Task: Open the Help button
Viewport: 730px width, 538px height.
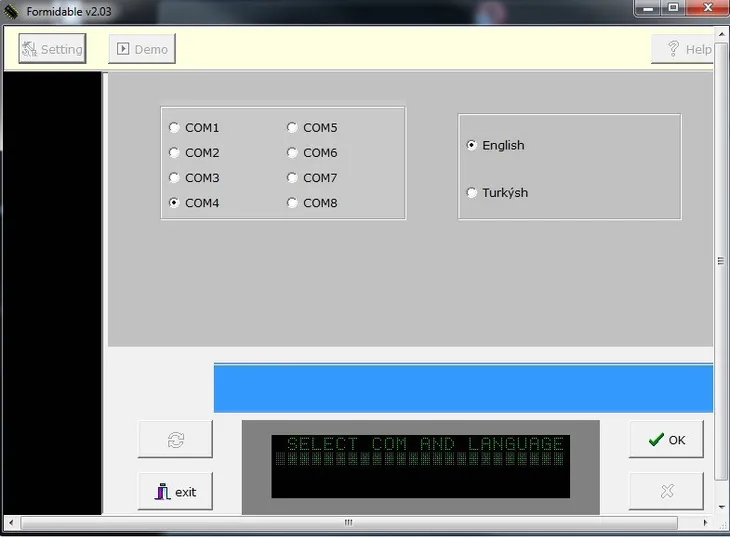Action: [x=686, y=49]
